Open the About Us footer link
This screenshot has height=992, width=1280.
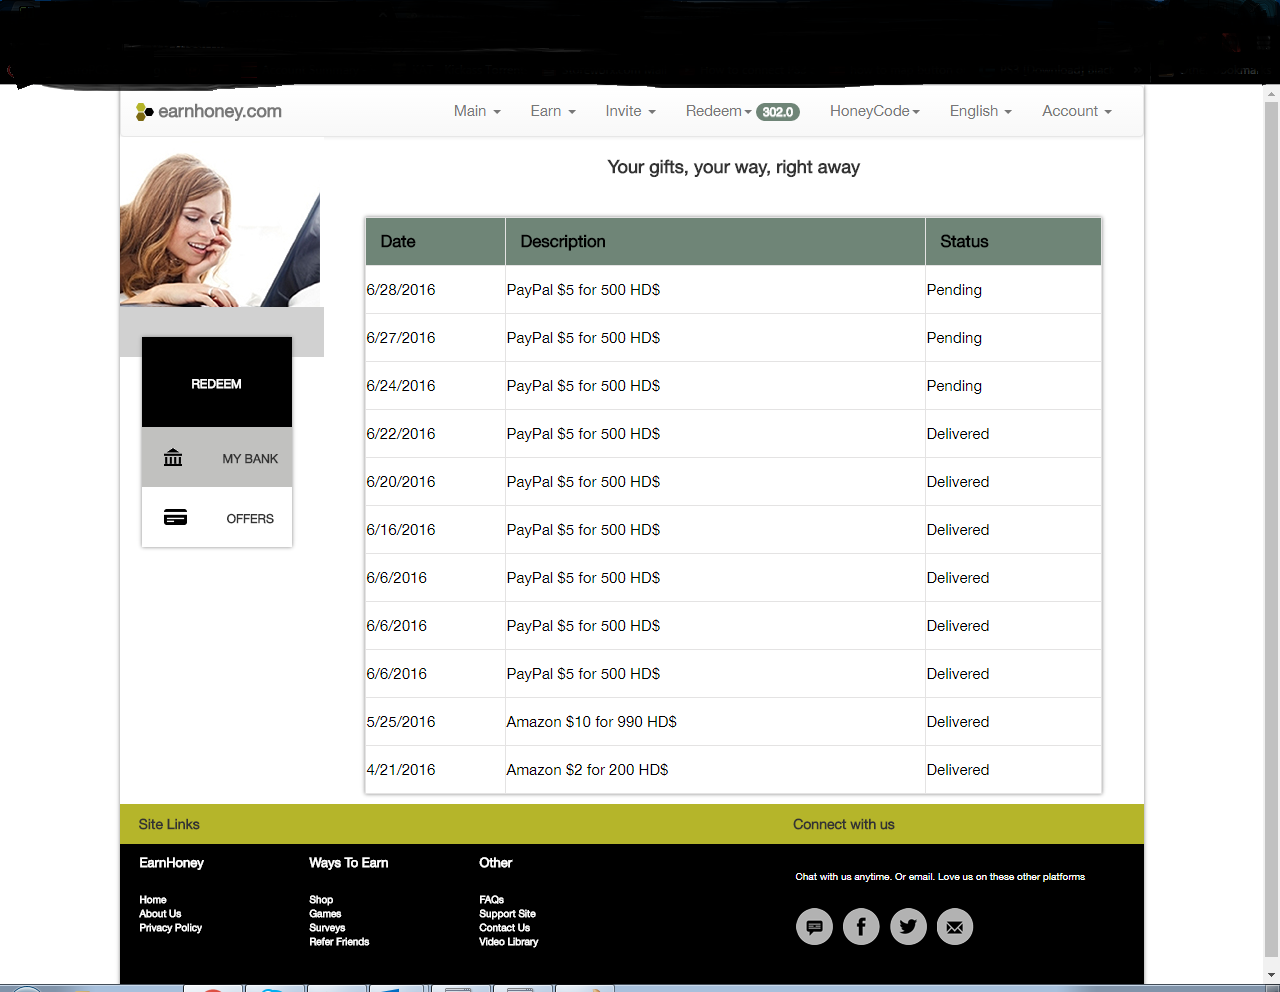click(x=160, y=914)
